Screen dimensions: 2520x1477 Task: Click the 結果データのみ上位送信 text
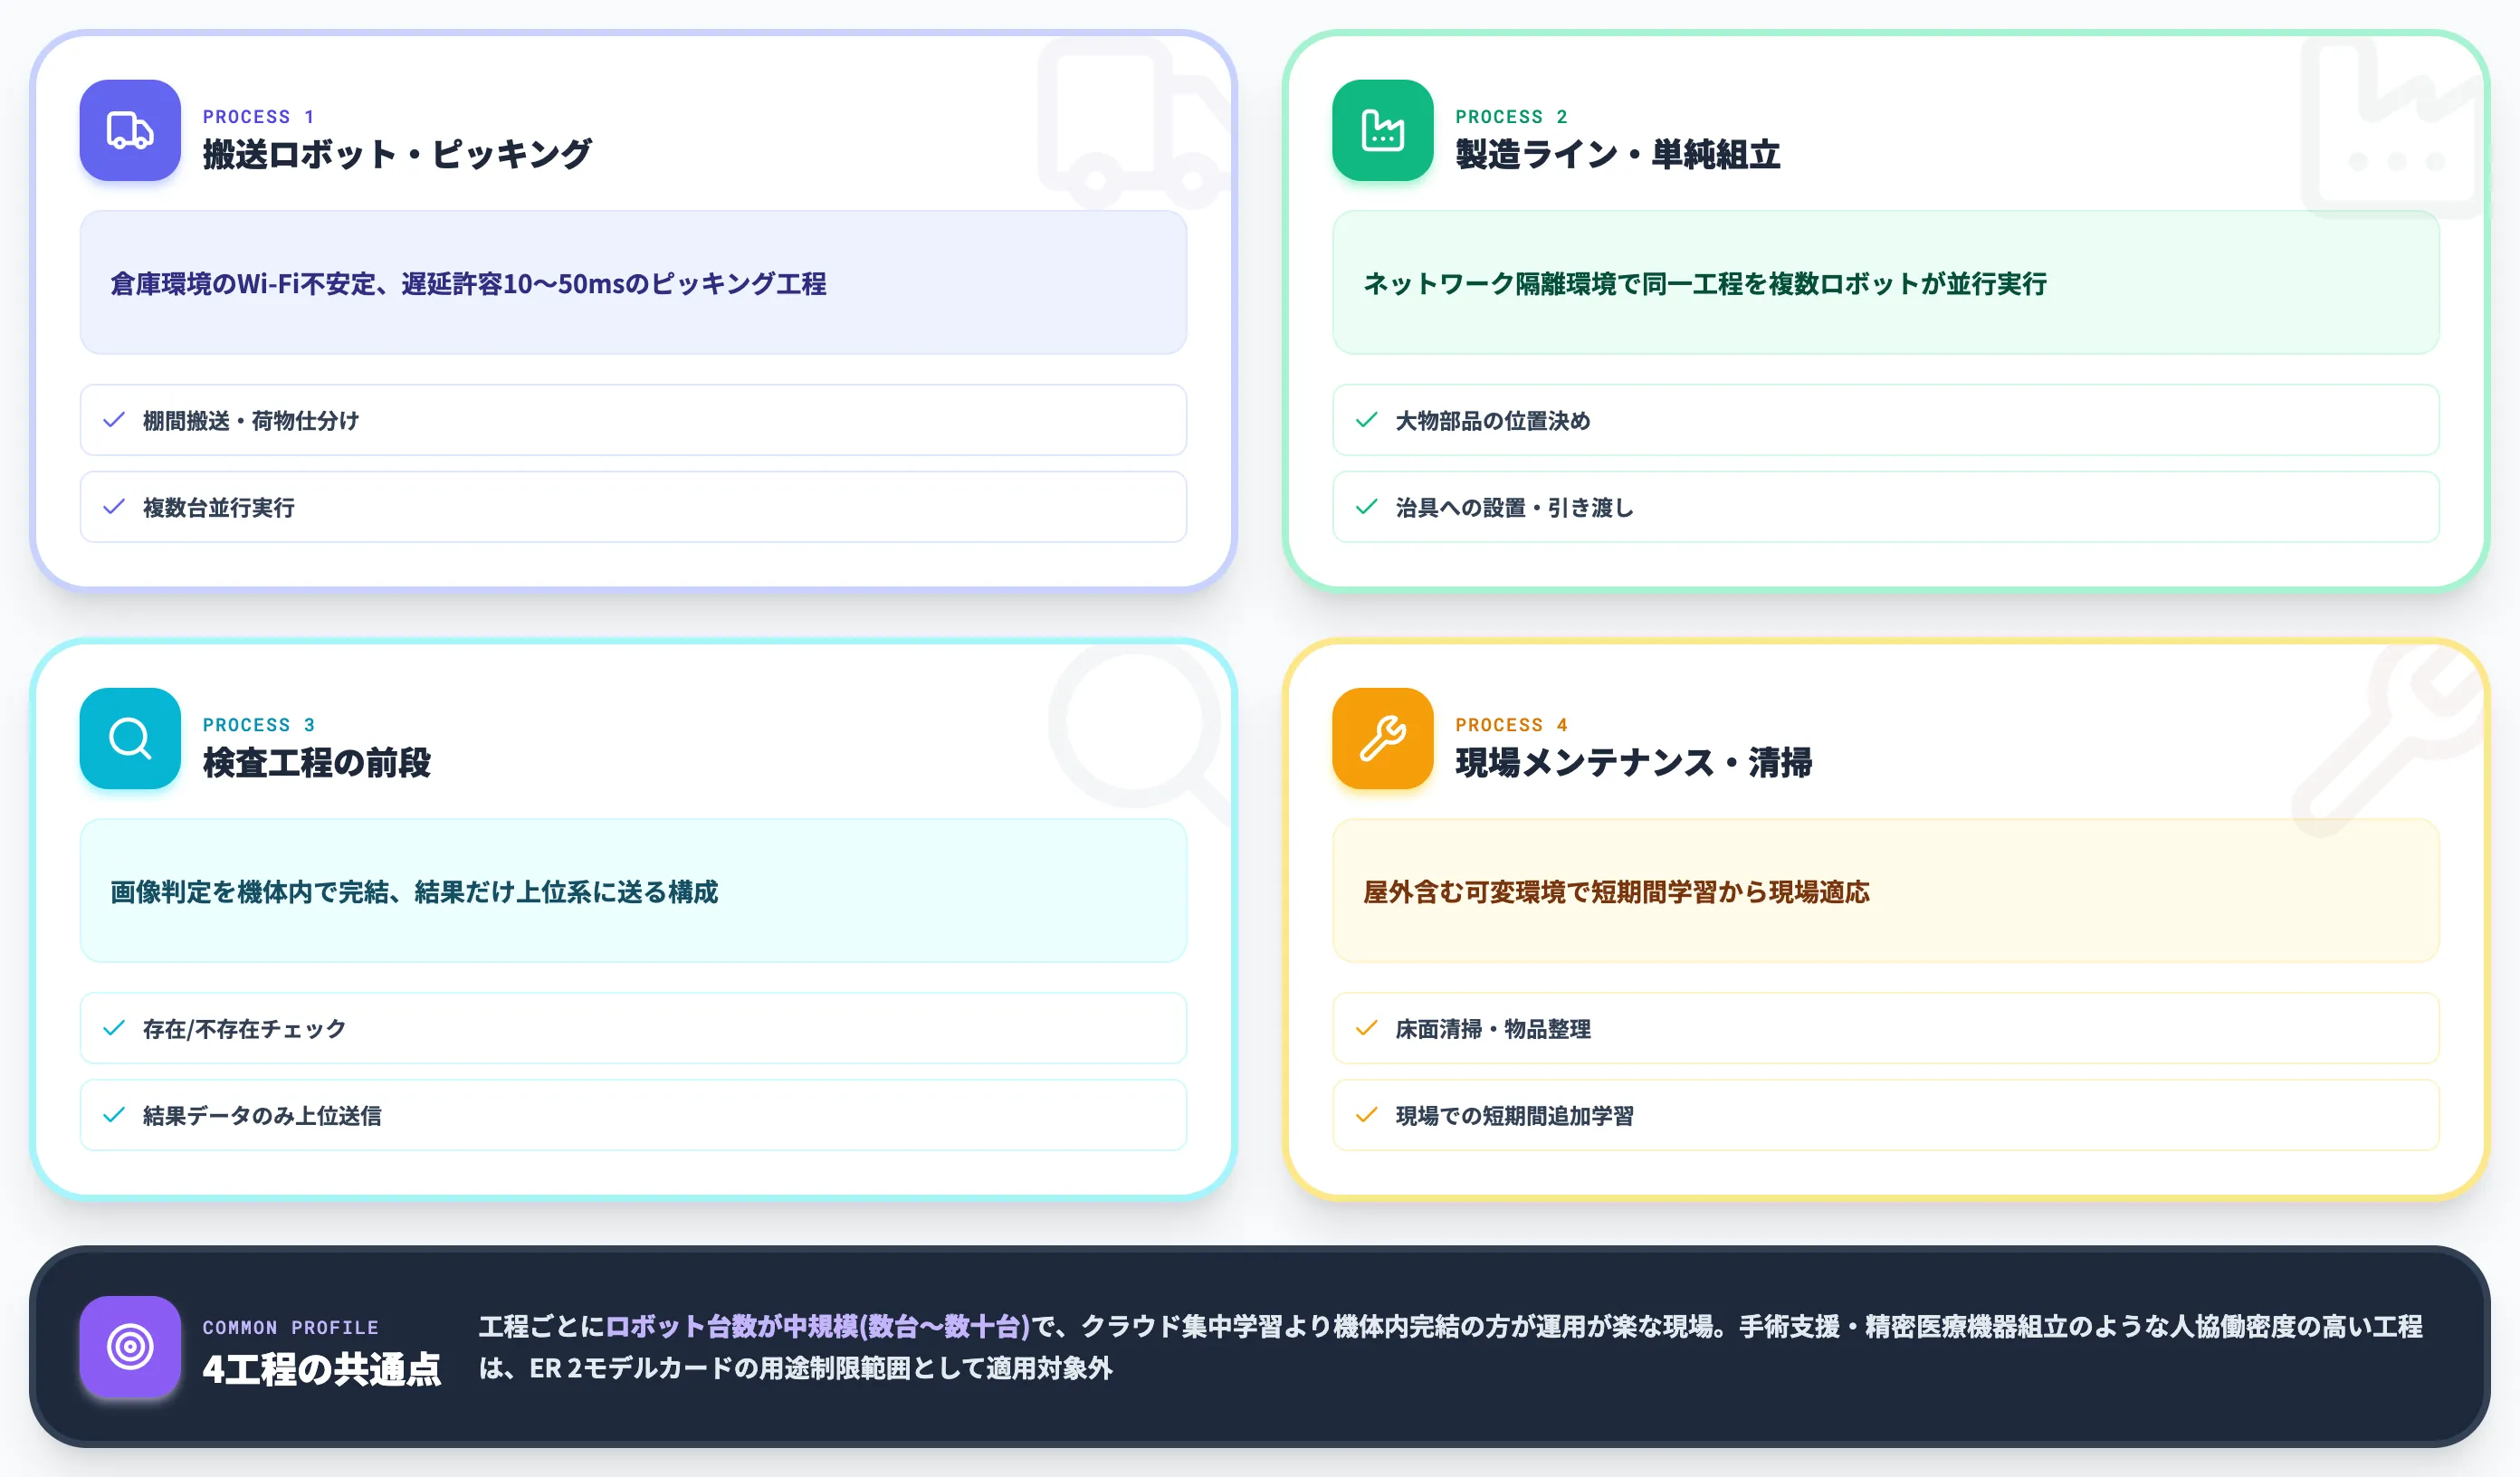[262, 1116]
